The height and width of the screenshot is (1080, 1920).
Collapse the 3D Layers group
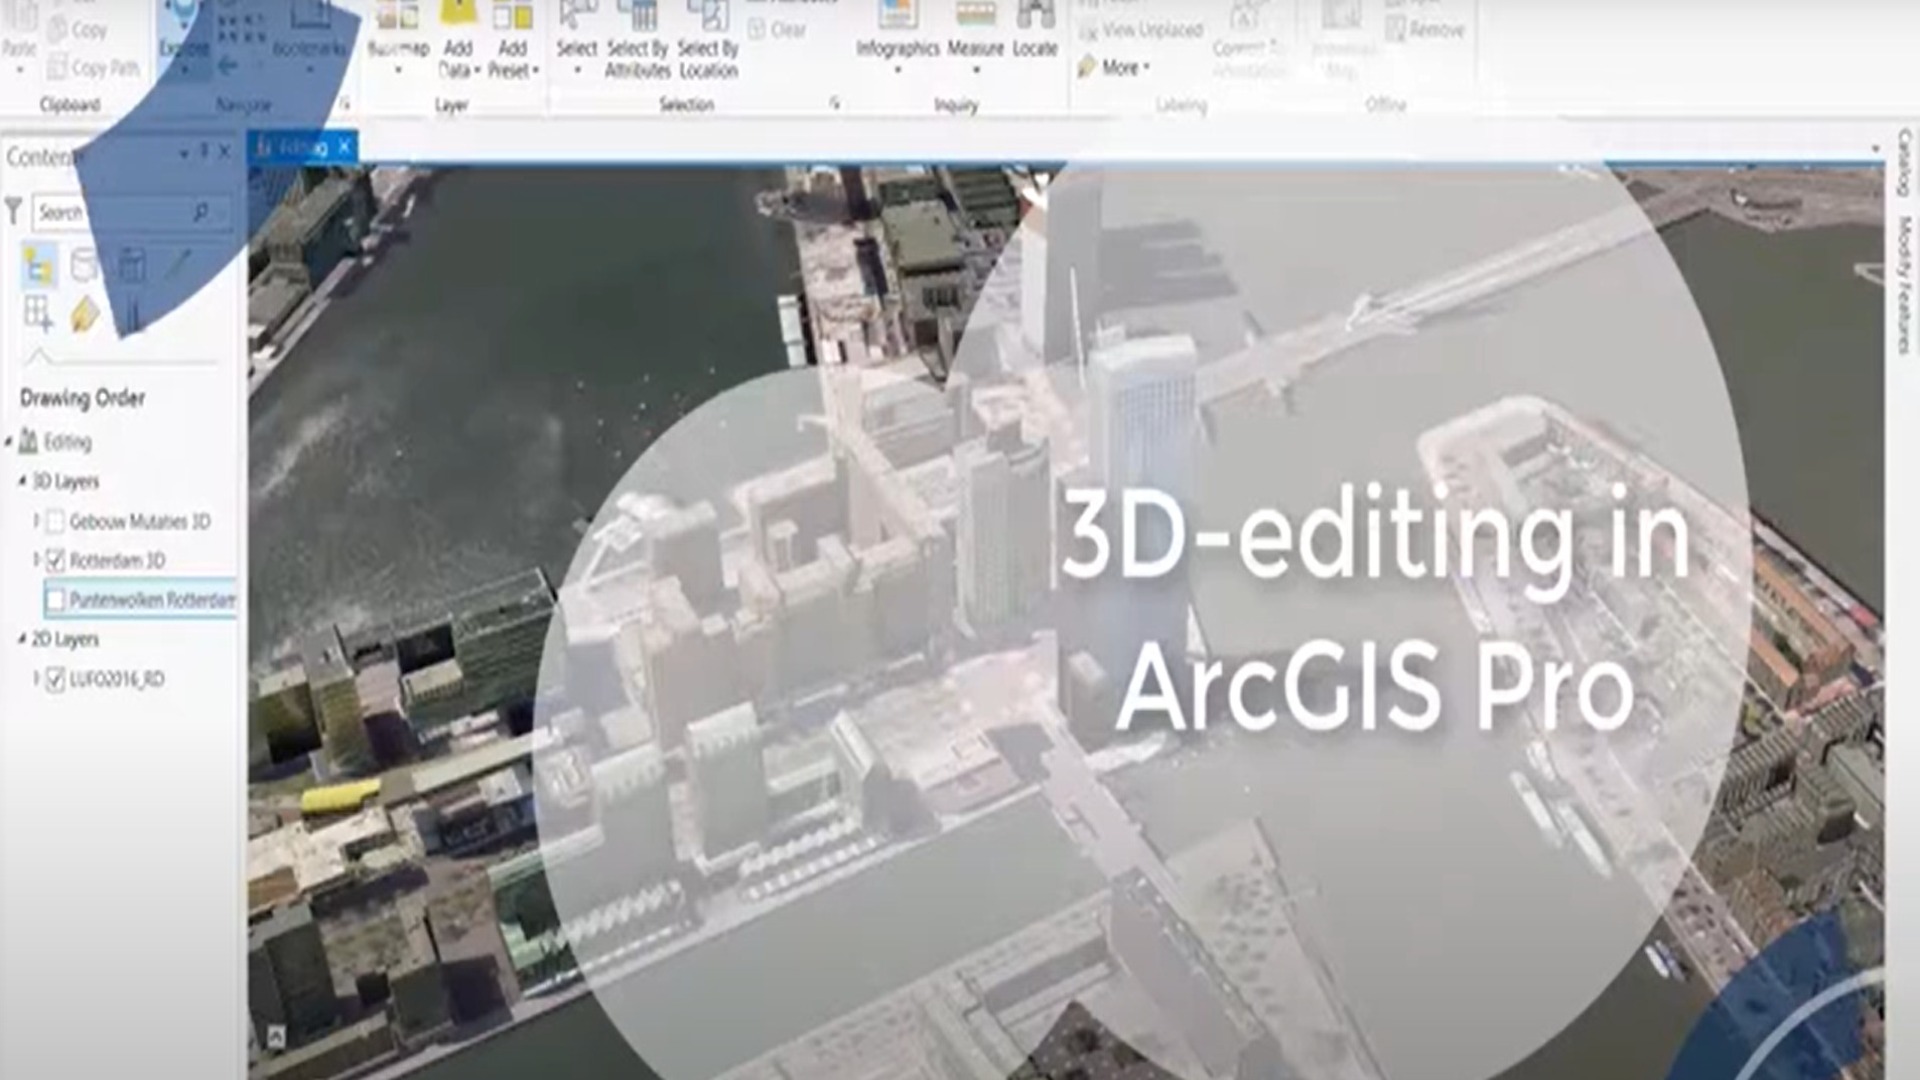[x=23, y=481]
